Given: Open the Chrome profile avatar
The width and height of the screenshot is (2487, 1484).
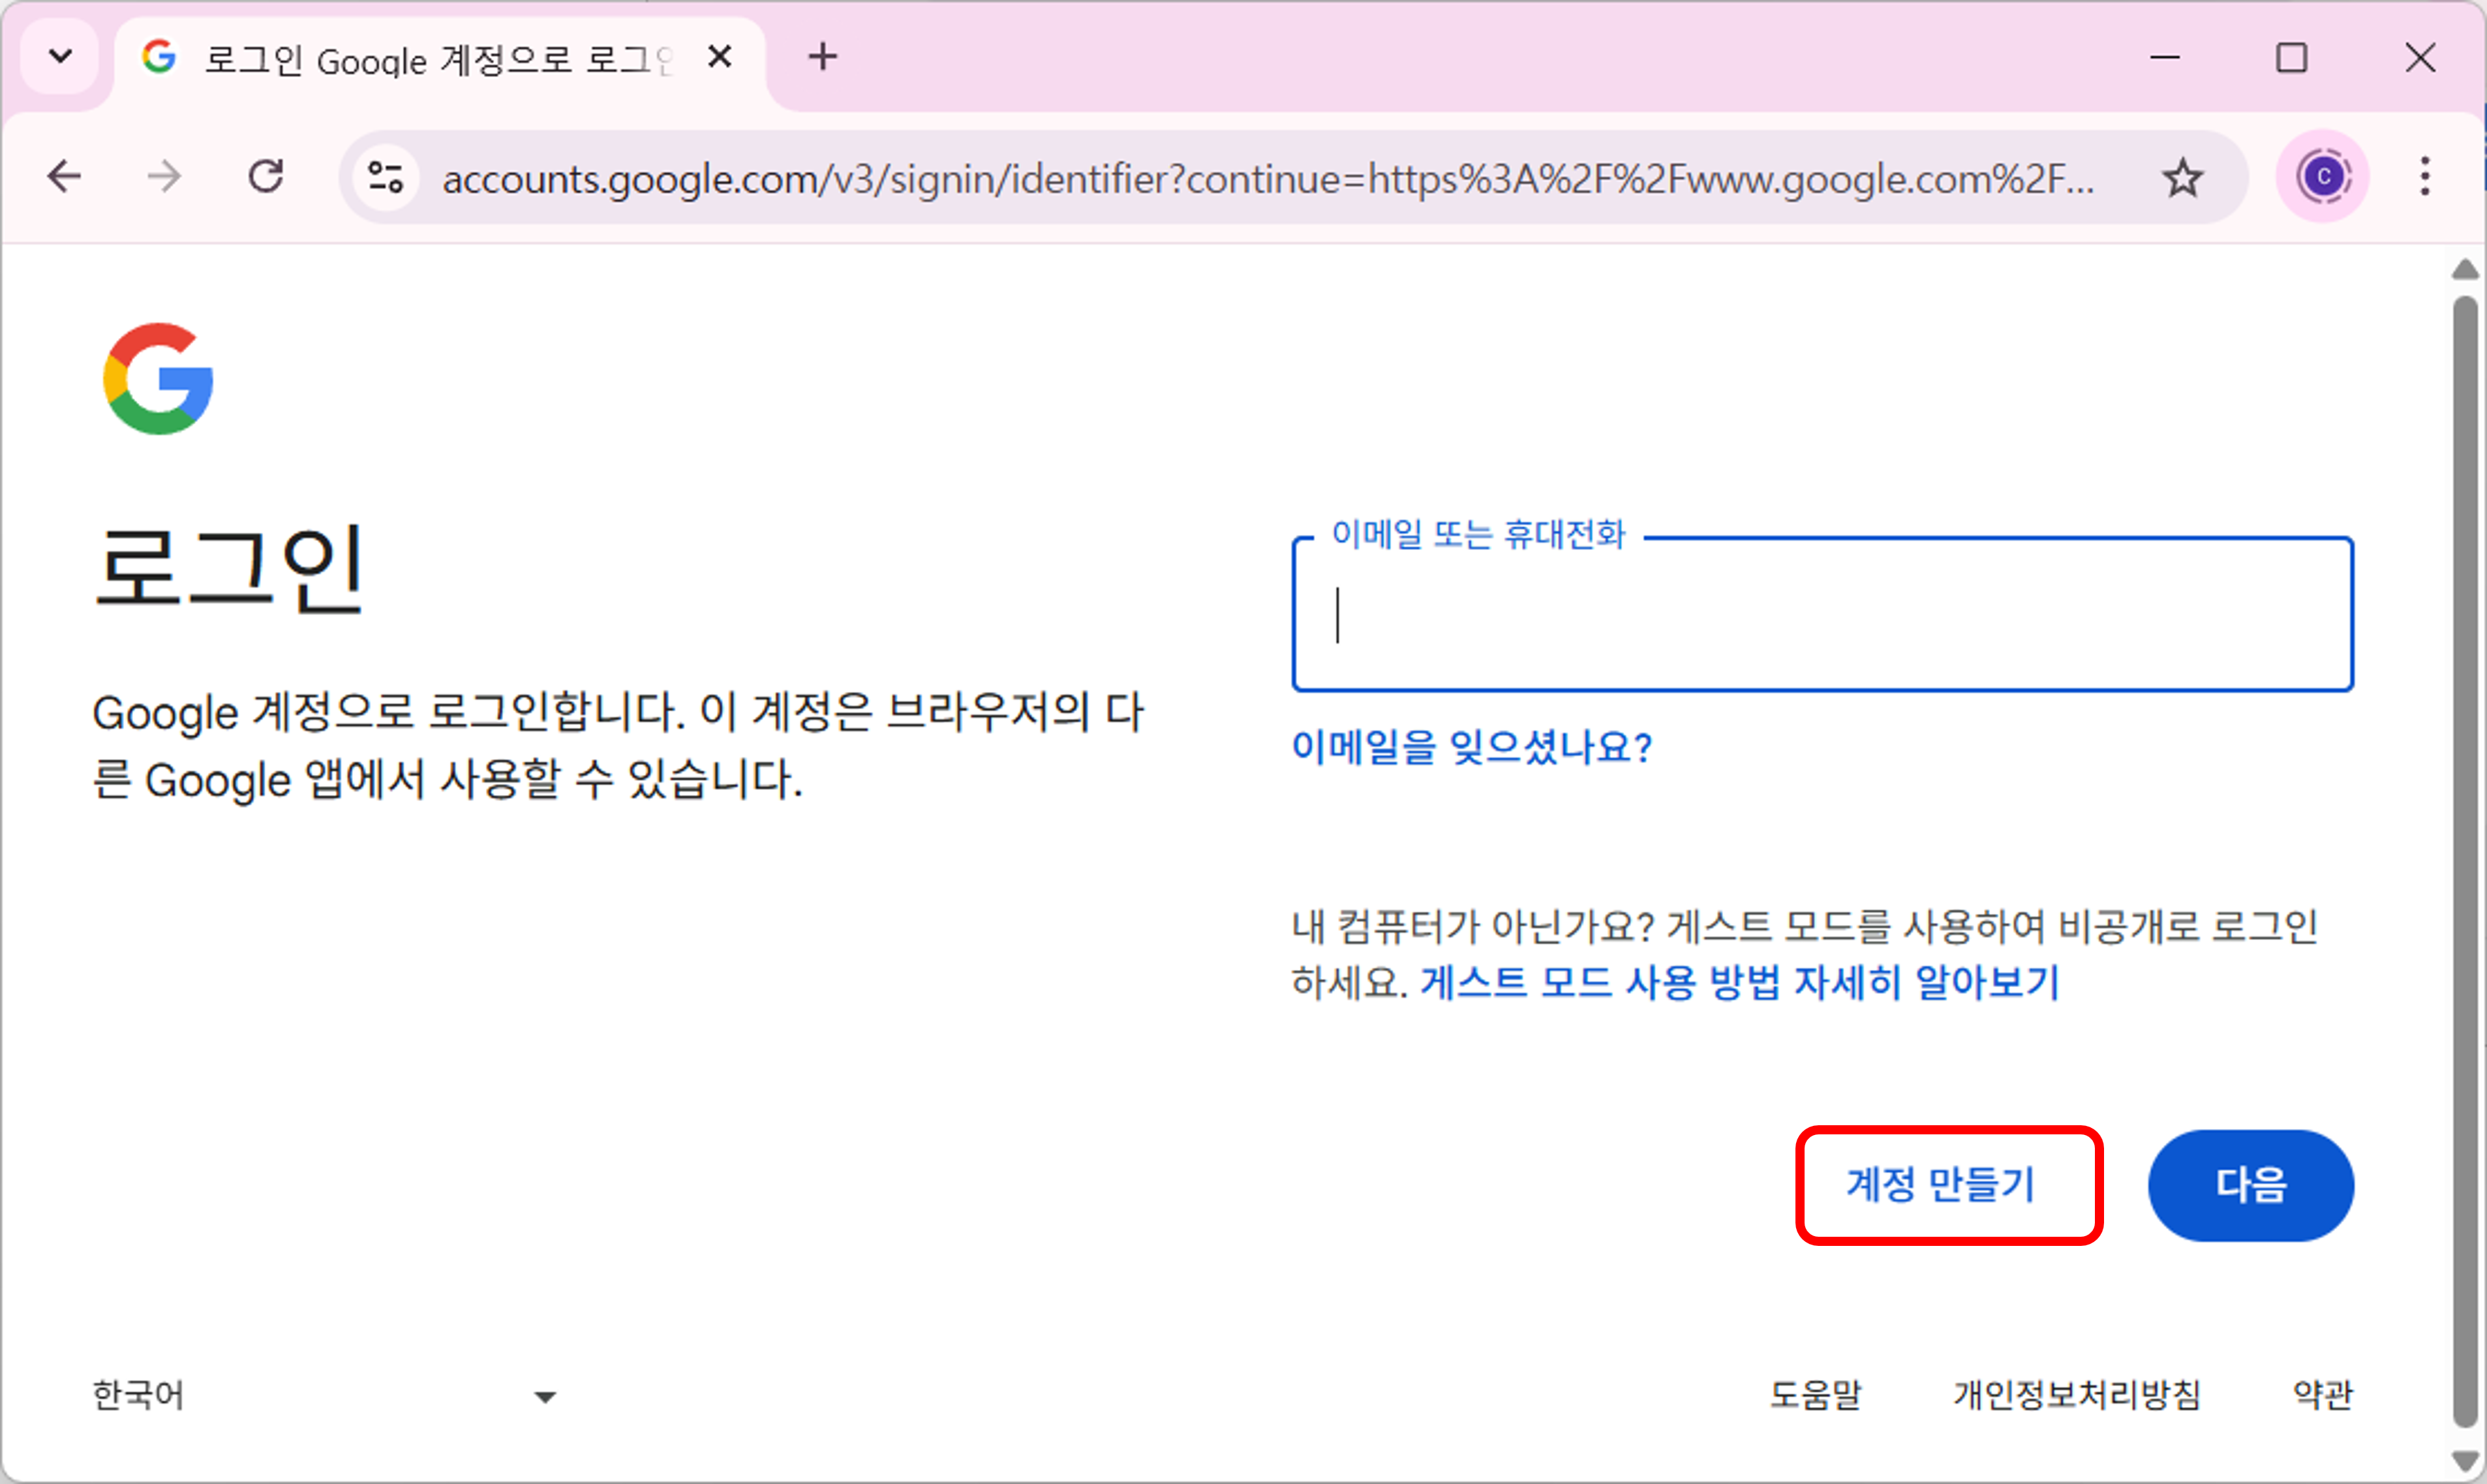Looking at the screenshot, I should pos(2322,178).
